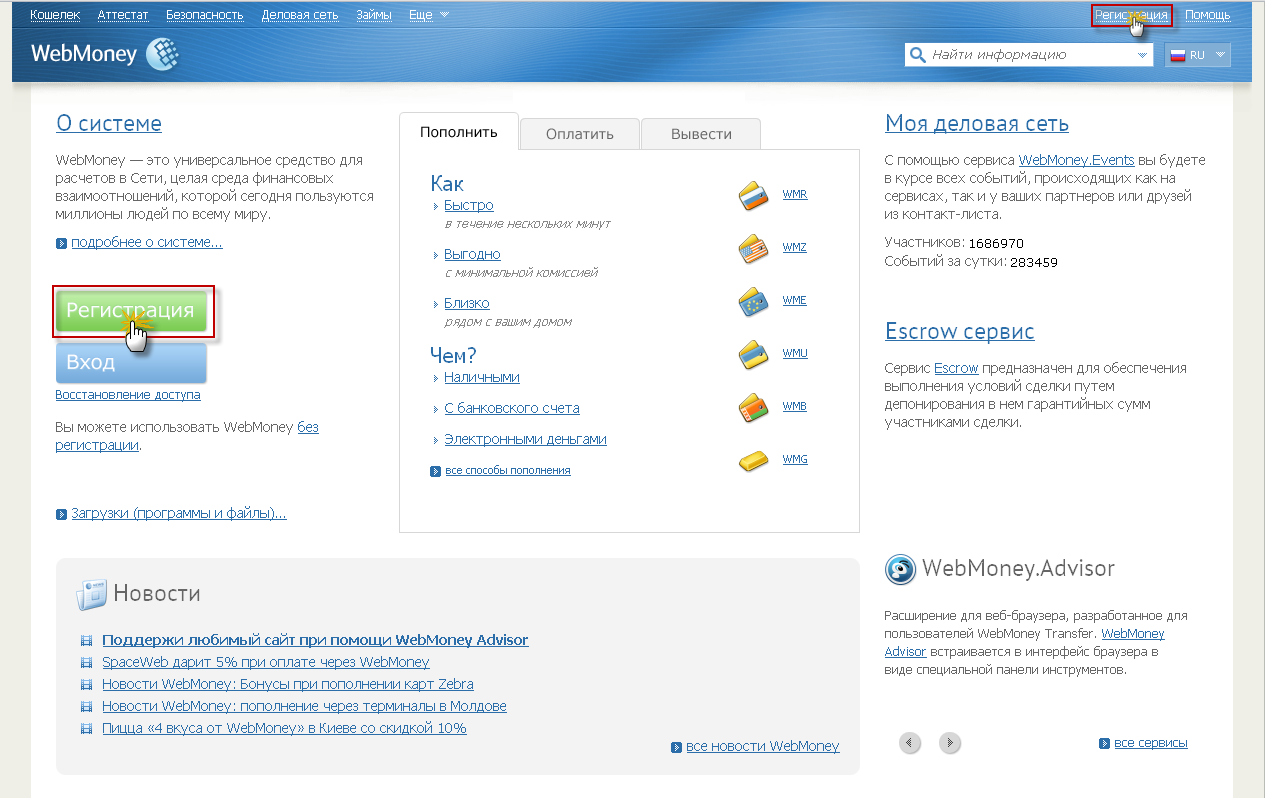Click the WME wallet icon
1265x798 pixels.
753,301
